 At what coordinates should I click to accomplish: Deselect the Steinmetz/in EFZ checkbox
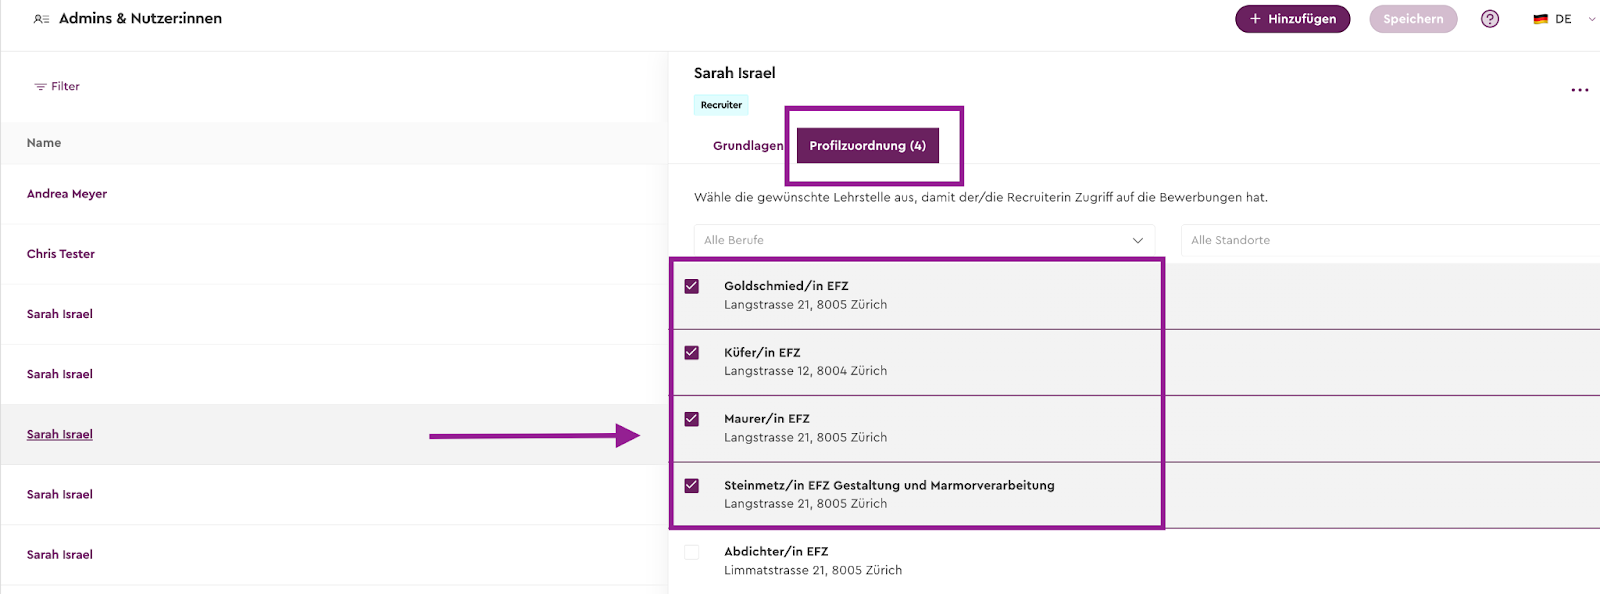click(x=692, y=486)
